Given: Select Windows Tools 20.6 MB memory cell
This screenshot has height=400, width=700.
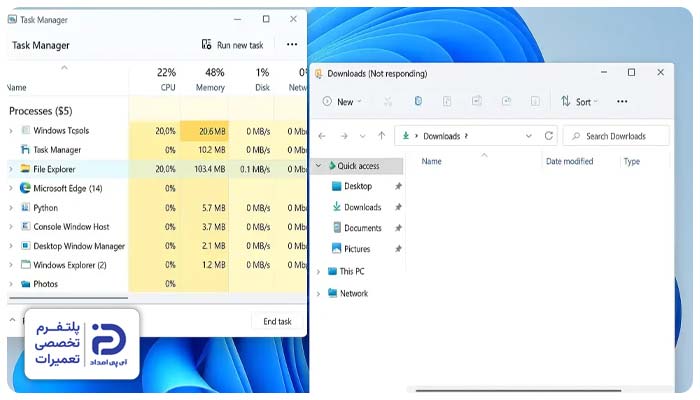Looking at the screenshot, I should 205,131.
